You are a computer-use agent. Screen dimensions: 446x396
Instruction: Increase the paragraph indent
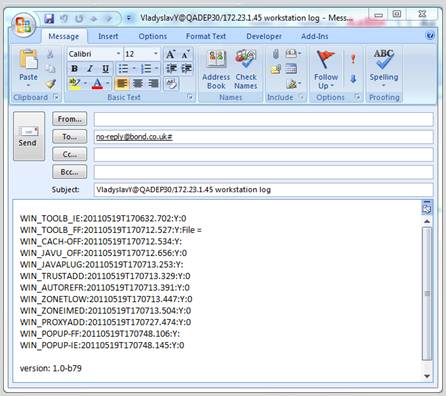[186, 69]
